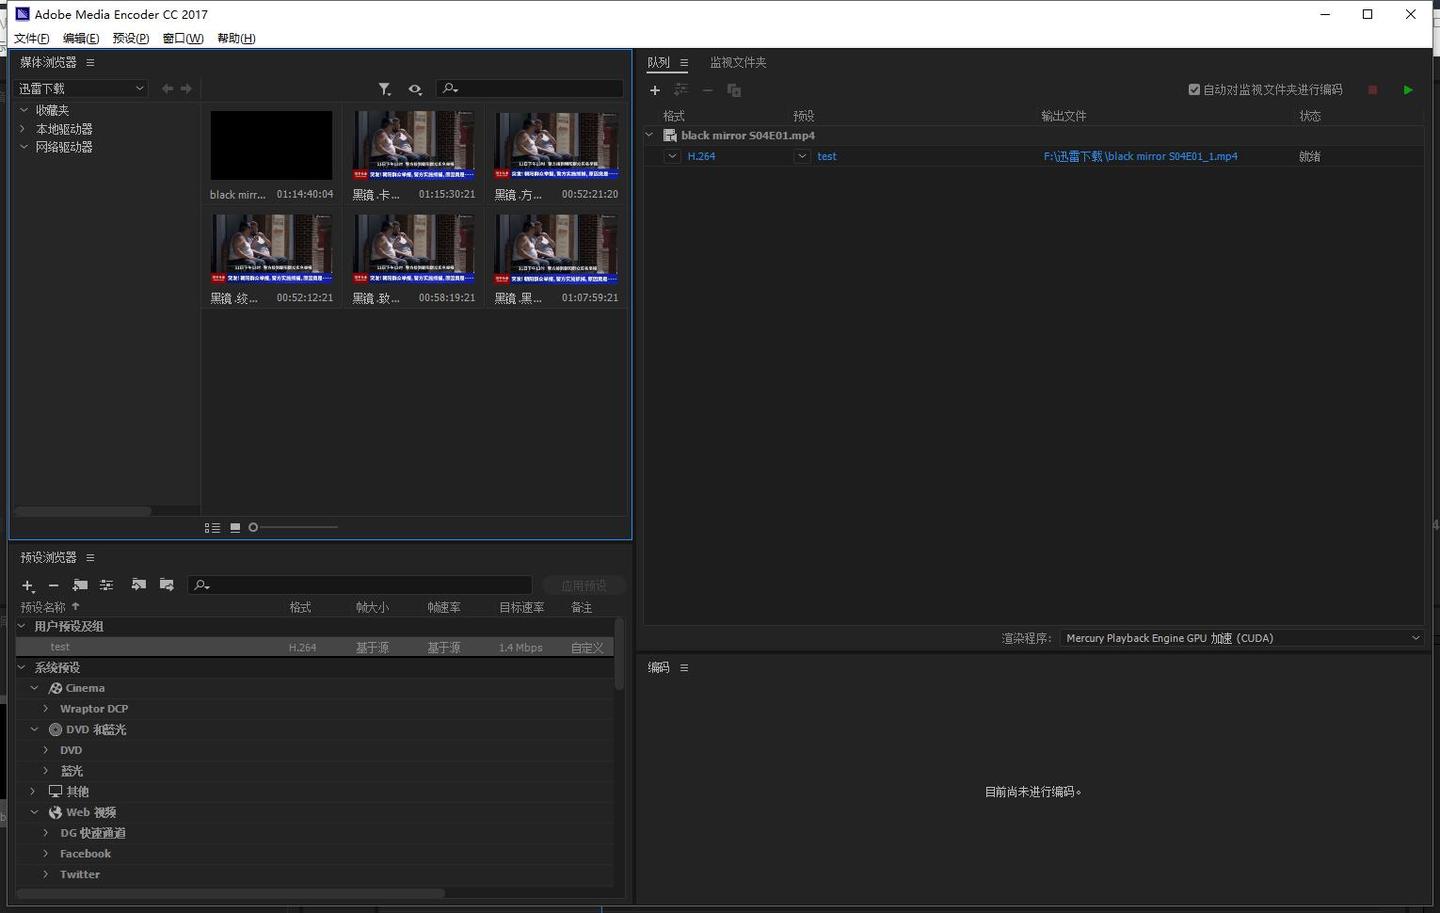Screen dimensions: 1440x913
Task: Open the 编辑(E) menu
Action: (x=81, y=38)
